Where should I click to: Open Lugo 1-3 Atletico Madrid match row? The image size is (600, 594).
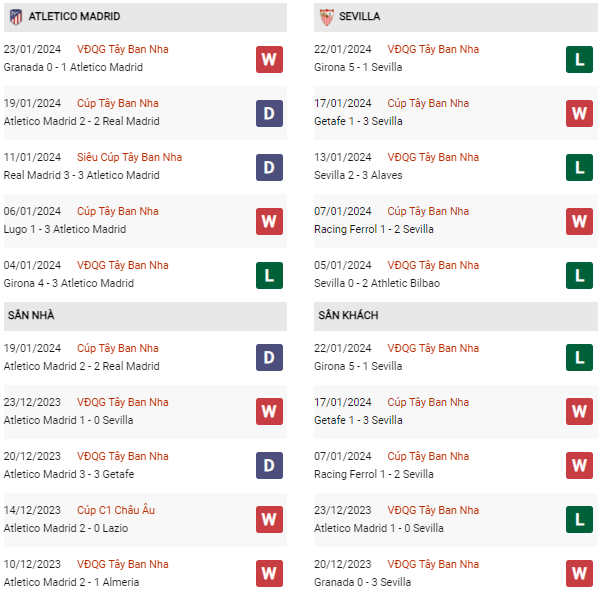(65, 229)
